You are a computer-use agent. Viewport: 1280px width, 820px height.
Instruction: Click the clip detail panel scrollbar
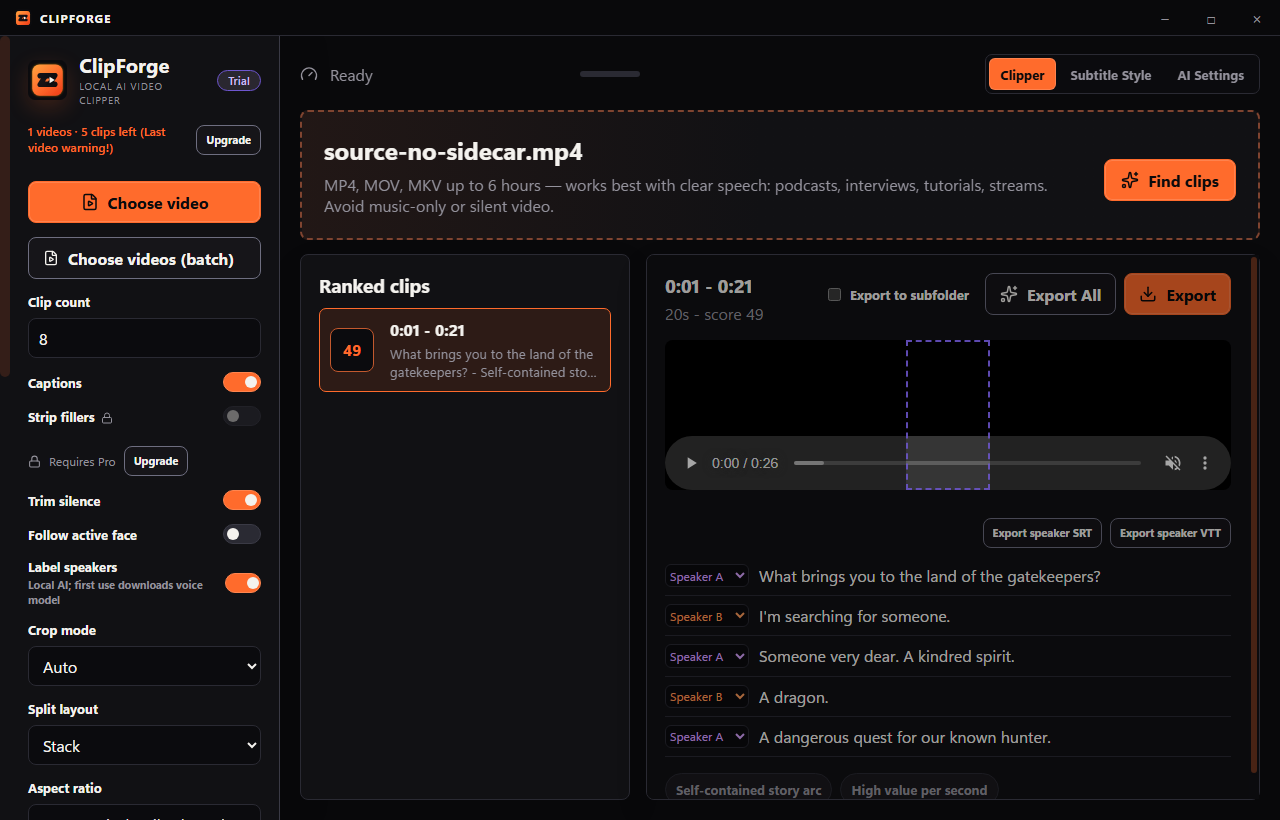click(x=1255, y=515)
